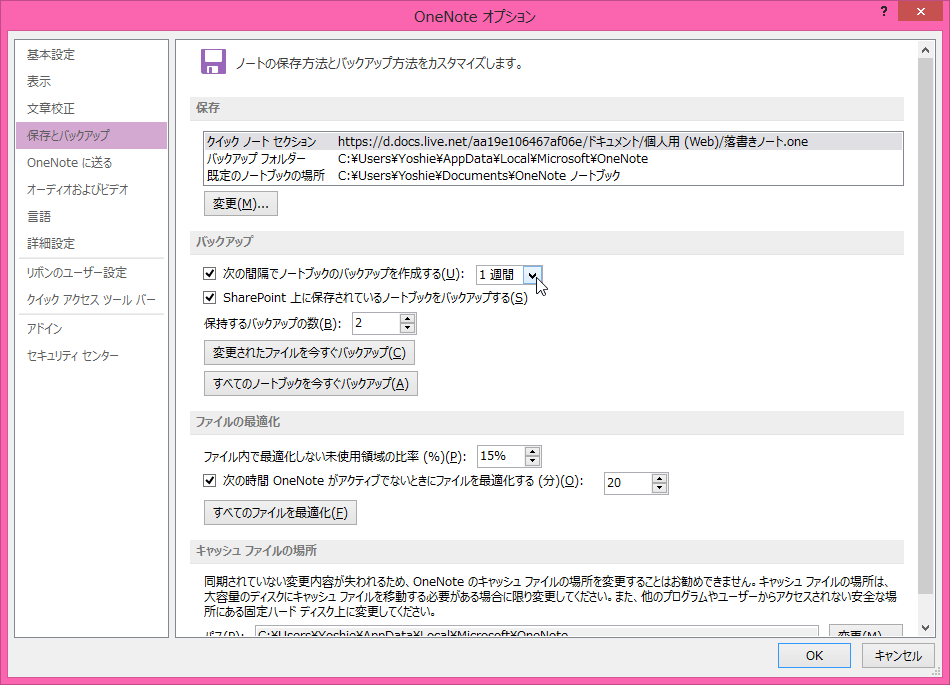Open the 1 週間 backup interval dropdown
The height and width of the screenshot is (685, 950).
532,275
